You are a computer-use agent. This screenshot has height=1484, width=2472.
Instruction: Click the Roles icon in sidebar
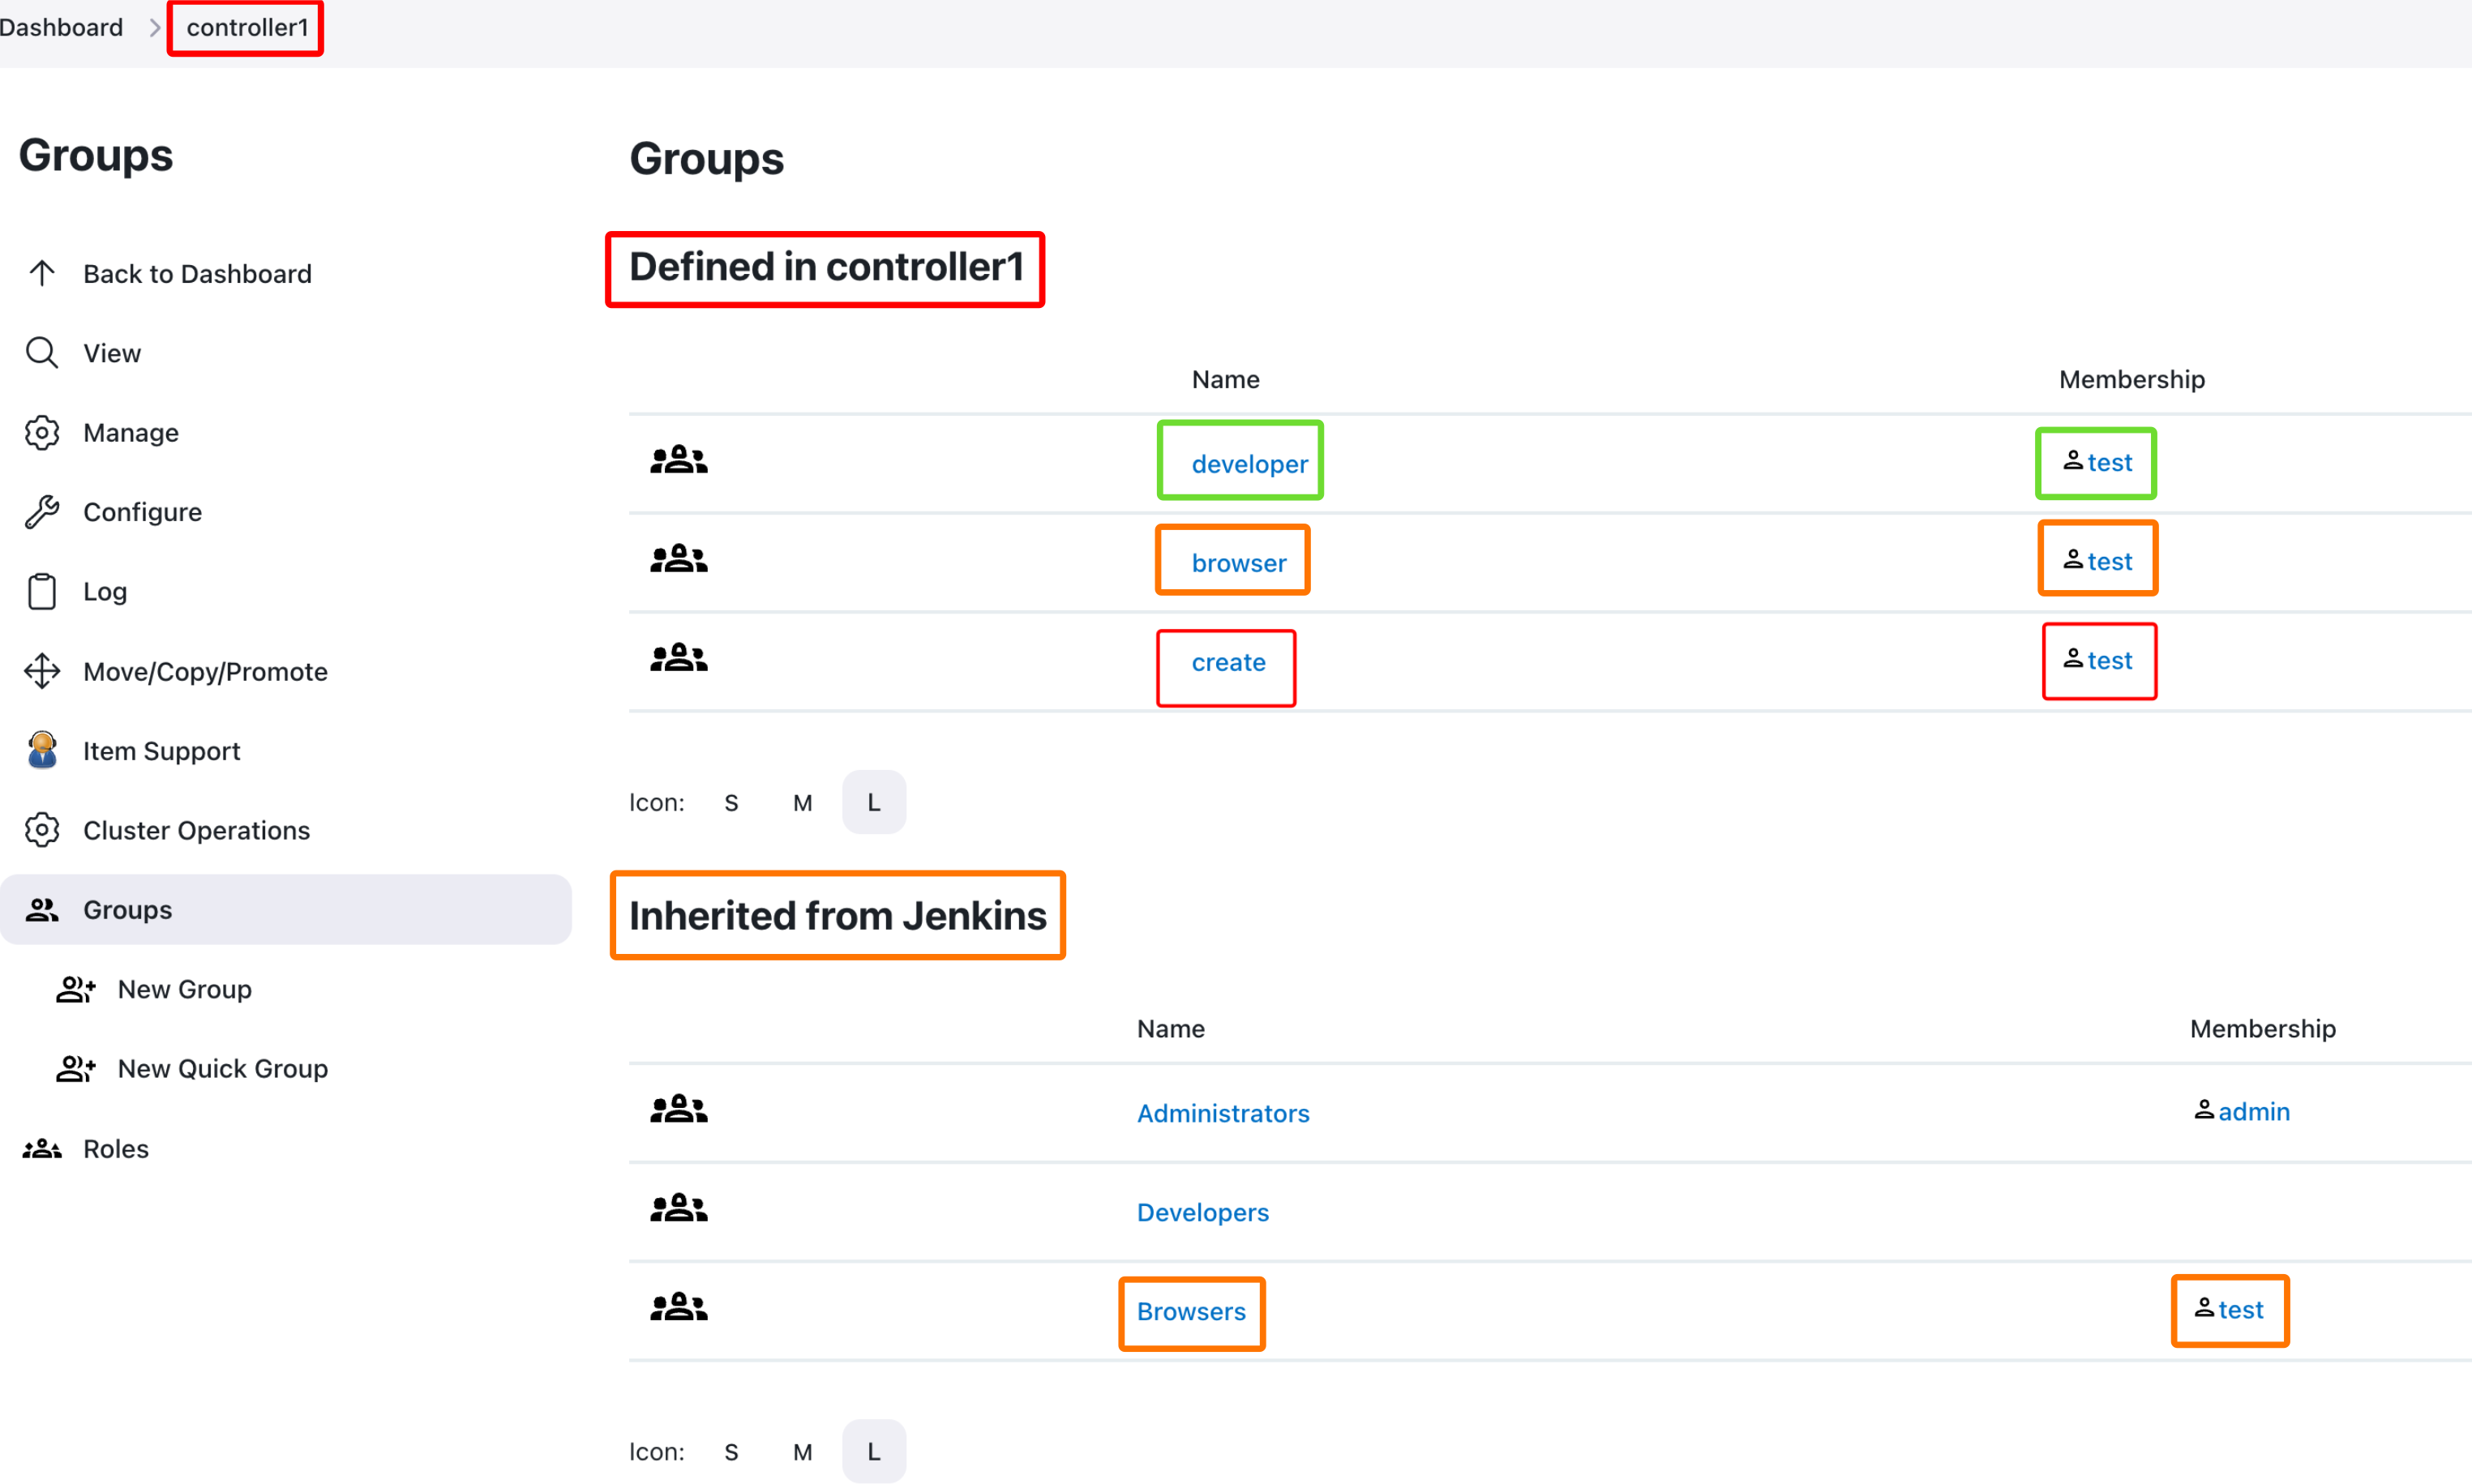pos(42,1147)
